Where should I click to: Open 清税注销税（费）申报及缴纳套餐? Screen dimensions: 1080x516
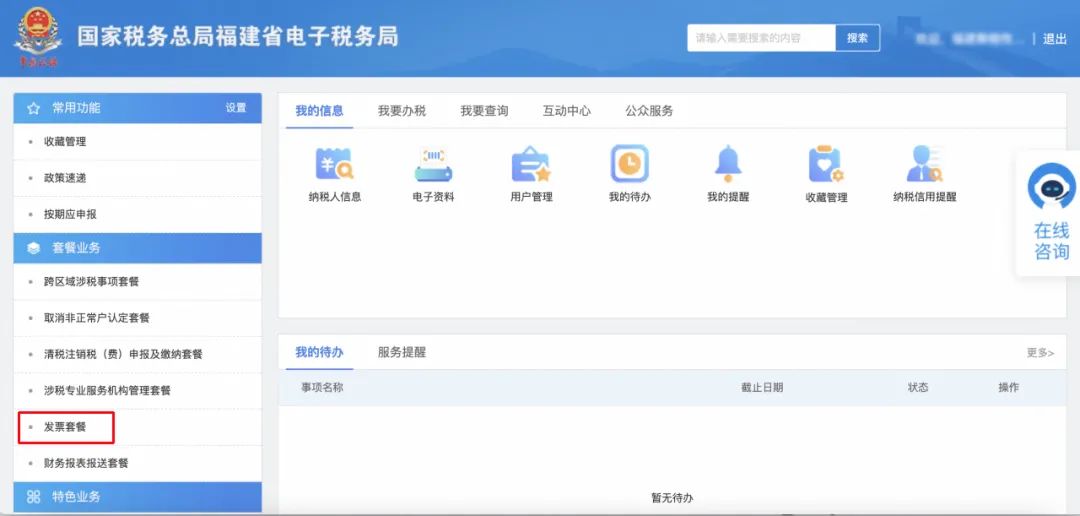pyautogui.click(x=138, y=354)
